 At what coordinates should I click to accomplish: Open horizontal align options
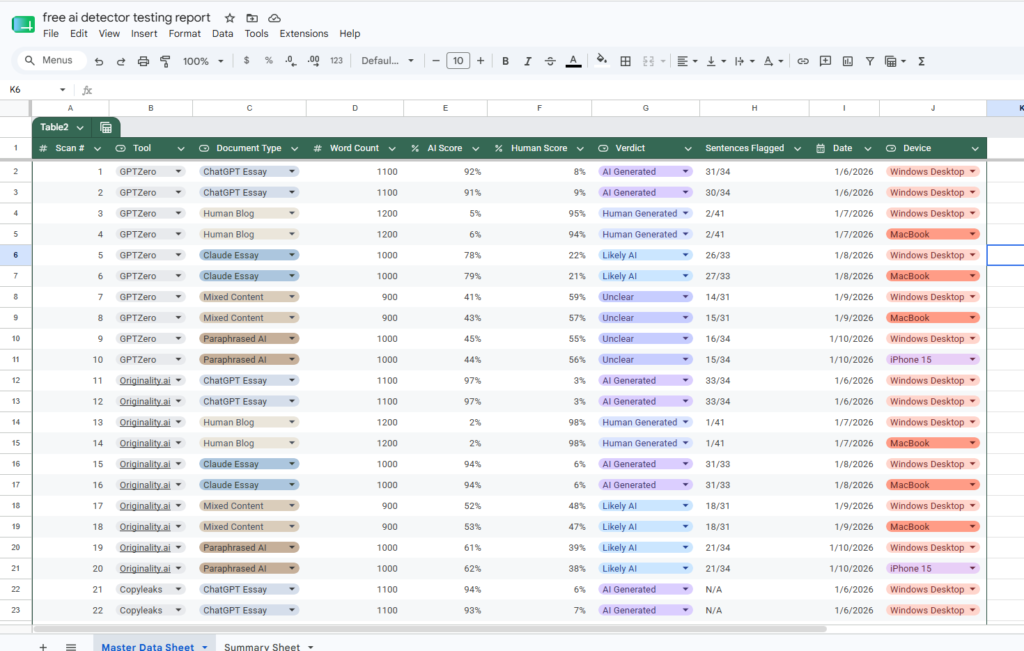tap(686, 61)
